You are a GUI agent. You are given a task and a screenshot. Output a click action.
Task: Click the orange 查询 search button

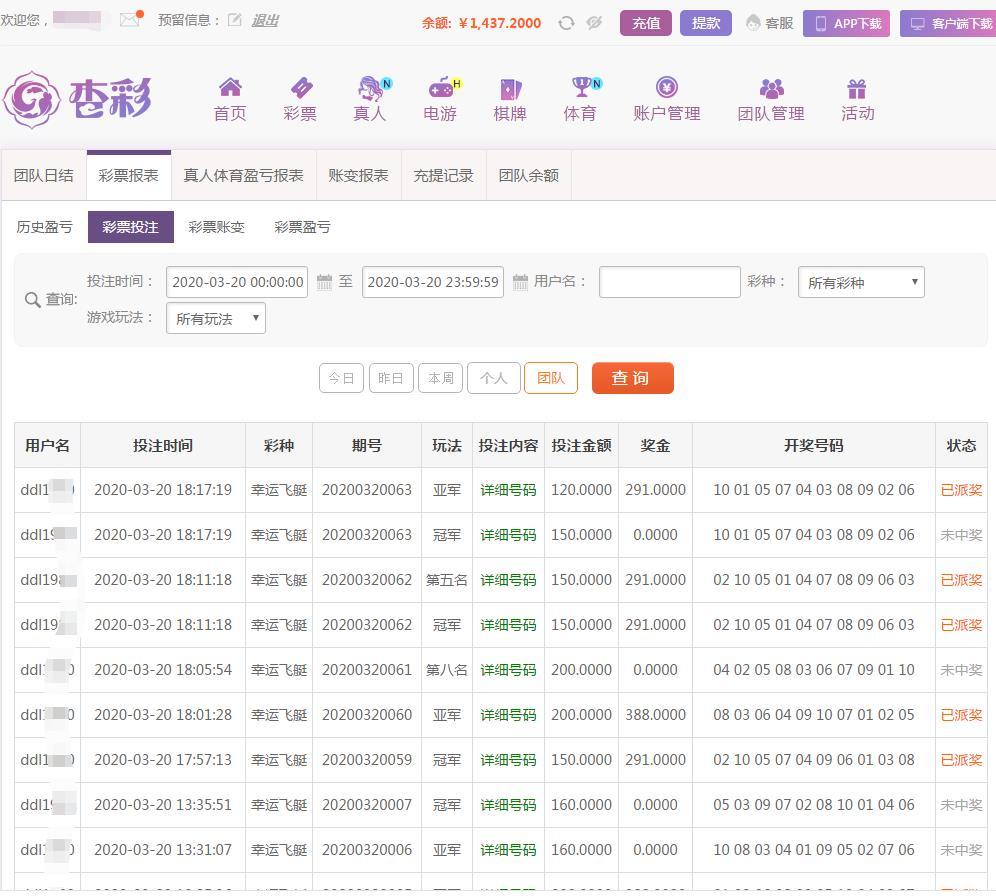(x=632, y=378)
